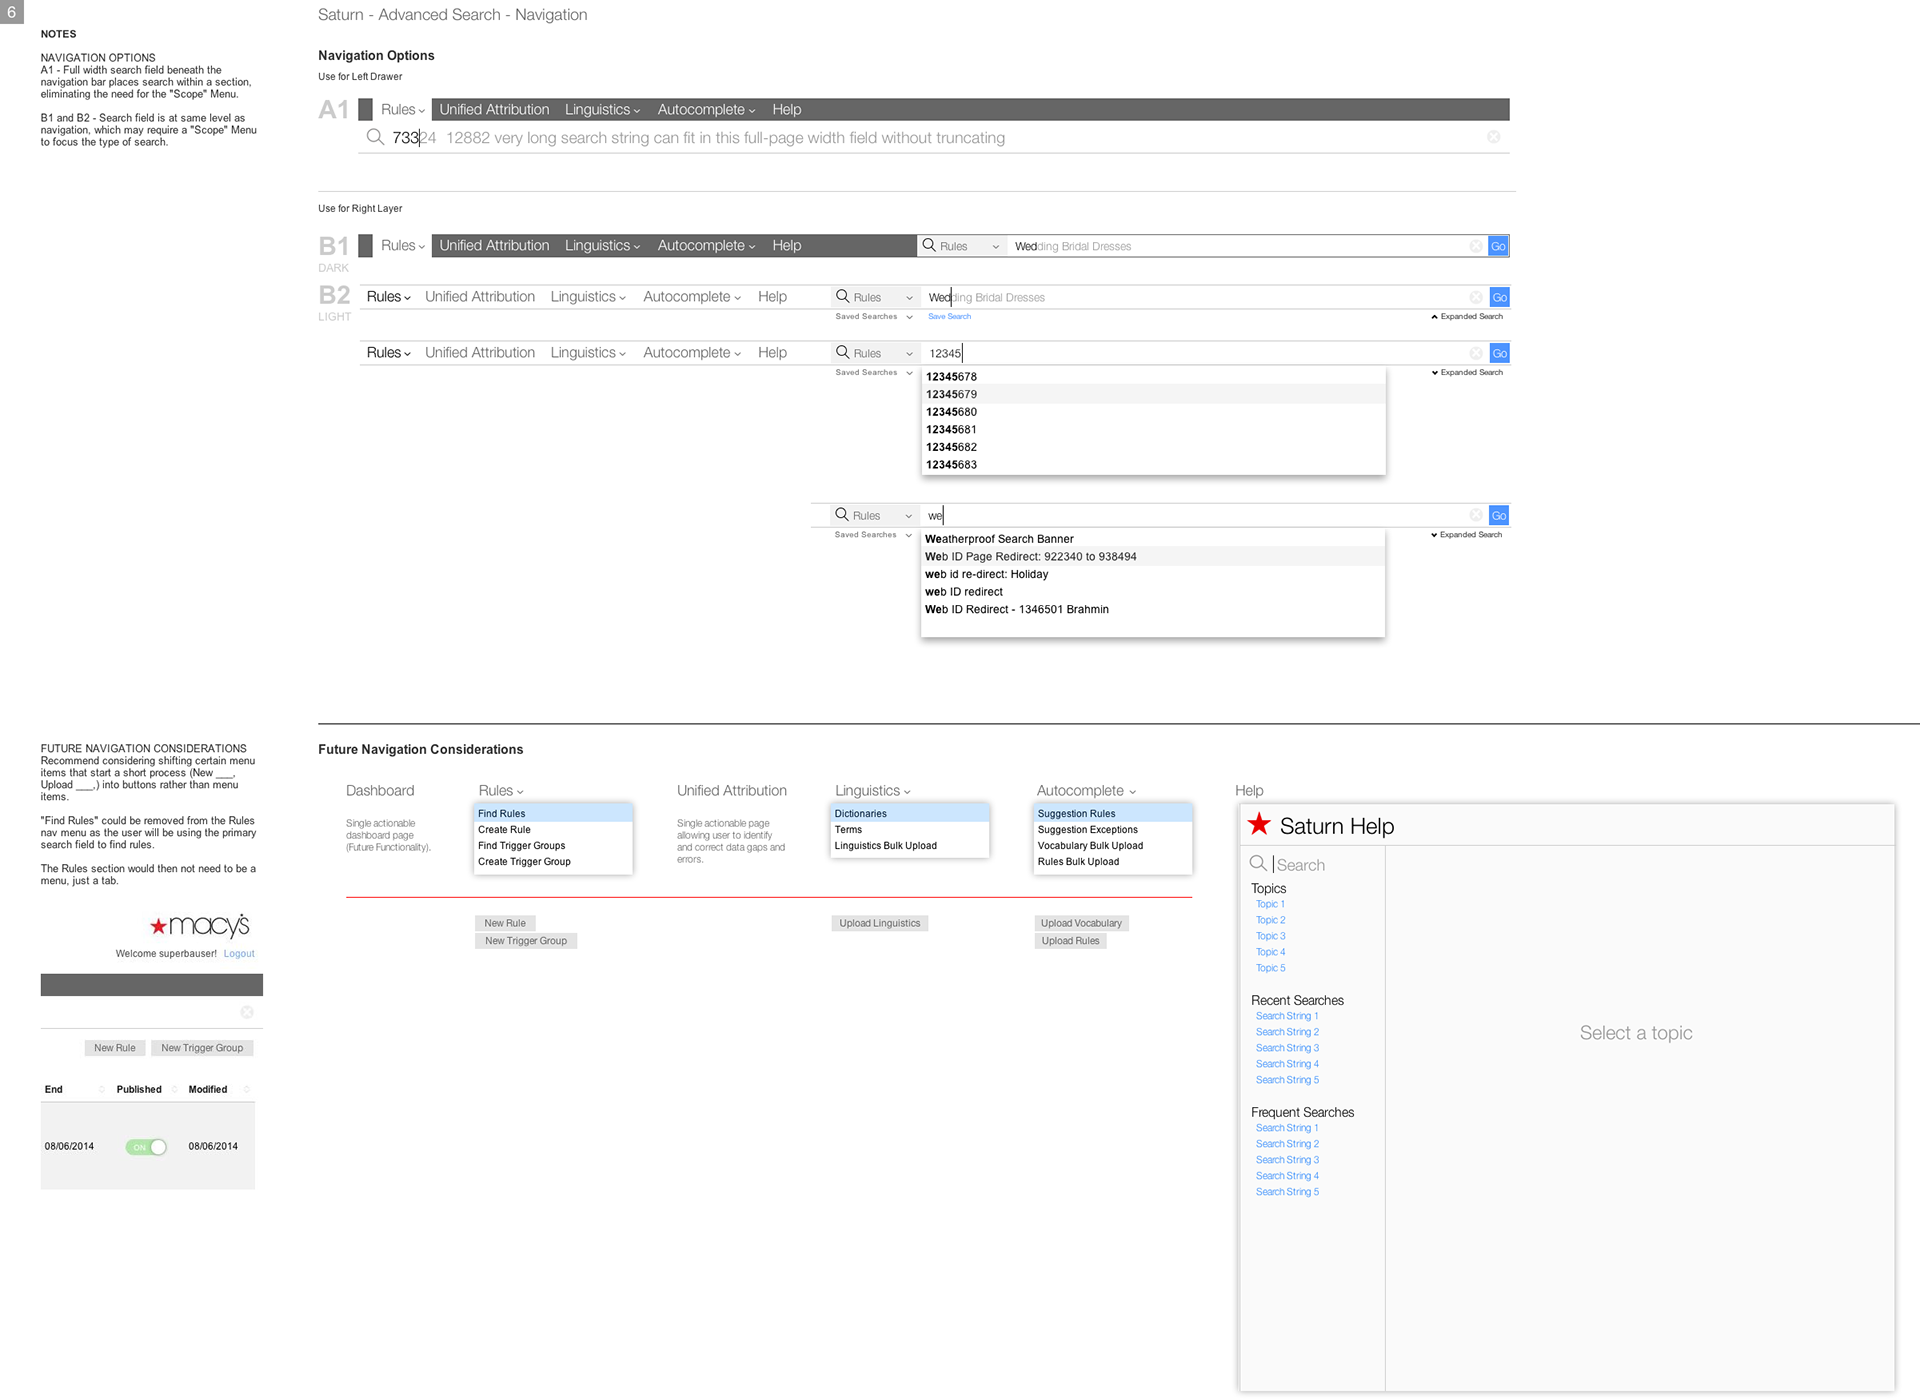
Task: Click the Saturn Help search magnifier icon
Action: [1258, 864]
